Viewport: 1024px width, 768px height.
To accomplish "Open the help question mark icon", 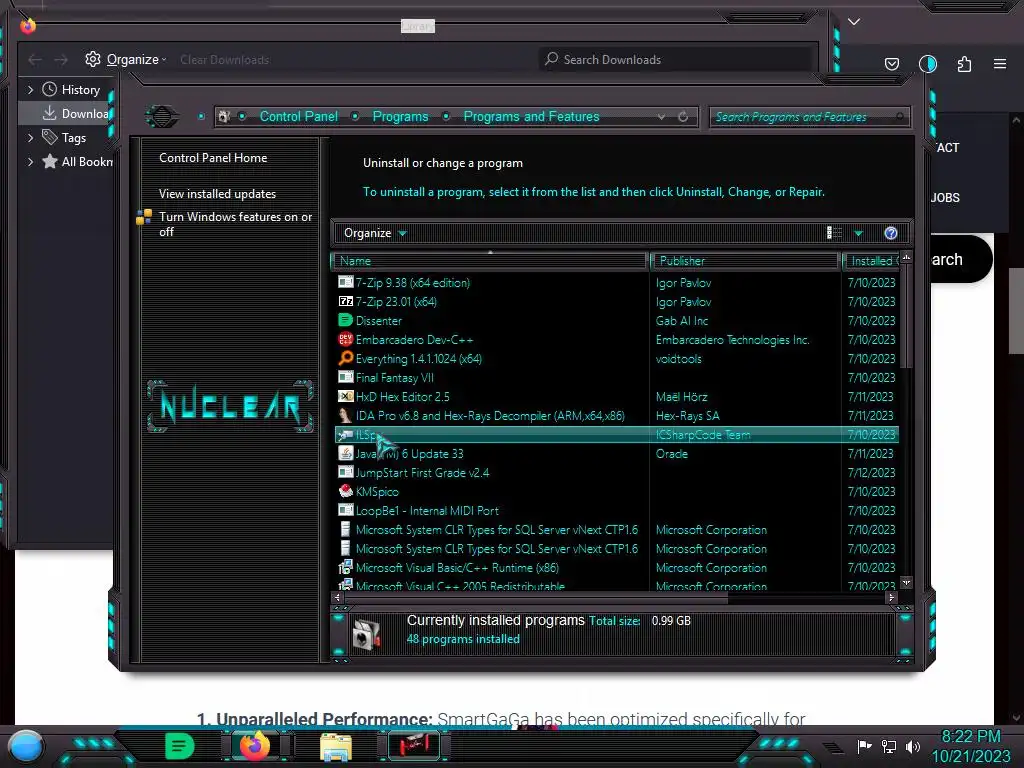I will pos(891,233).
